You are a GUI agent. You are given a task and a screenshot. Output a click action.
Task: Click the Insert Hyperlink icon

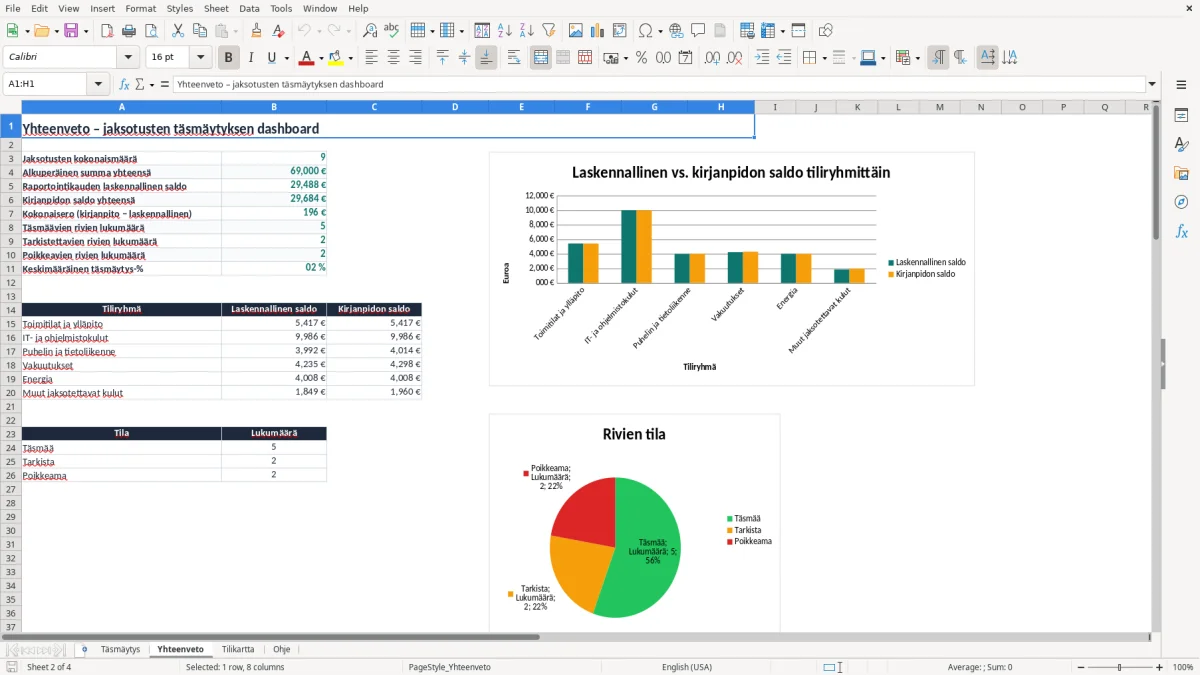pyautogui.click(x=676, y=31)
